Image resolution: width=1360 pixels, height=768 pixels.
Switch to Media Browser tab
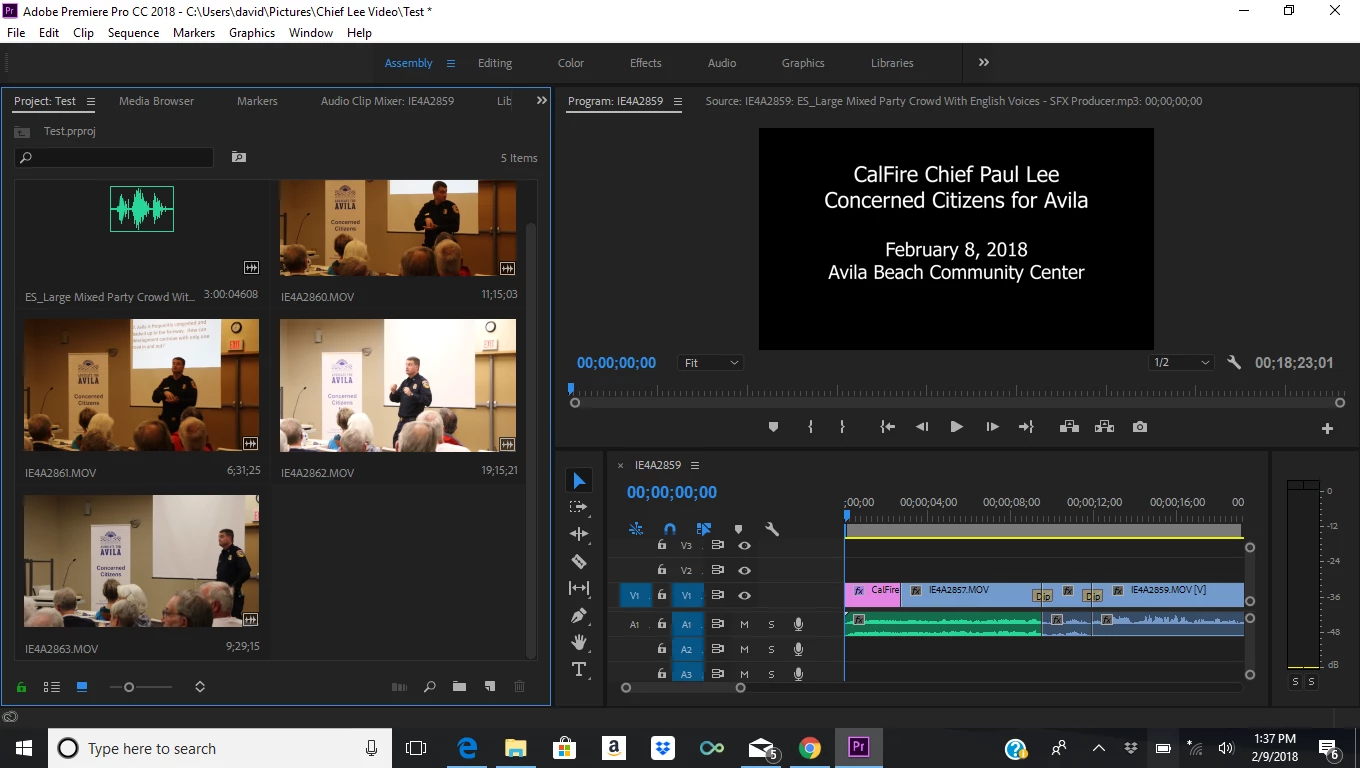[156, 101]
